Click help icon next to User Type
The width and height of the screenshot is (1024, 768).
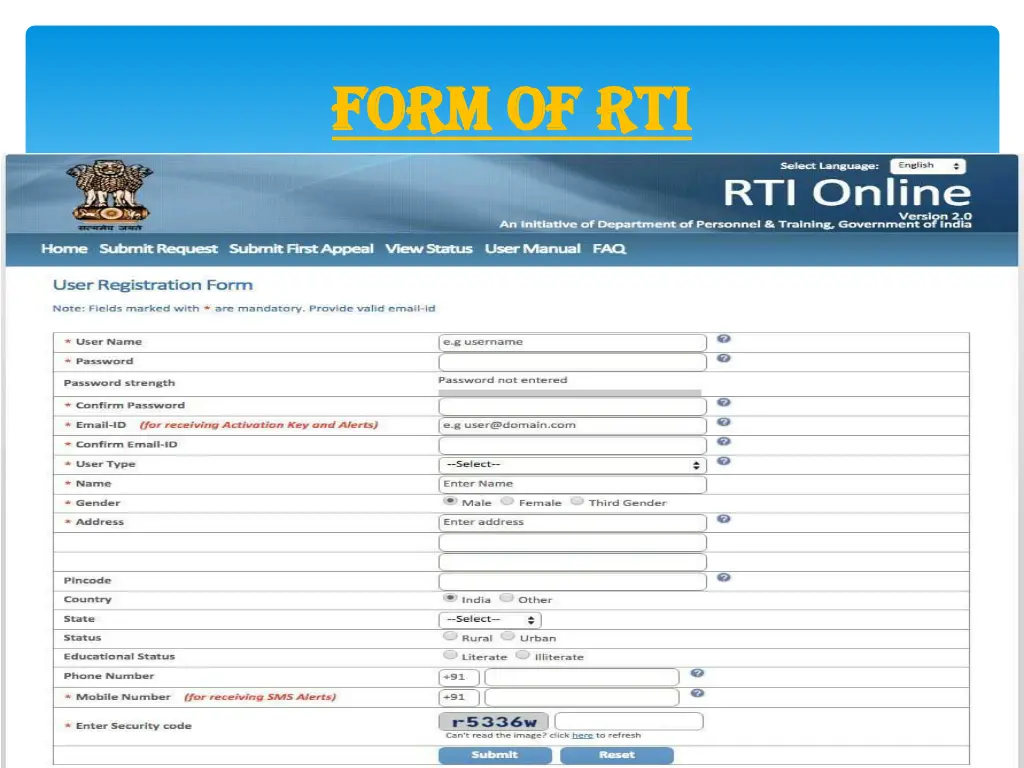pyautogui.click(x=723, y=461)
